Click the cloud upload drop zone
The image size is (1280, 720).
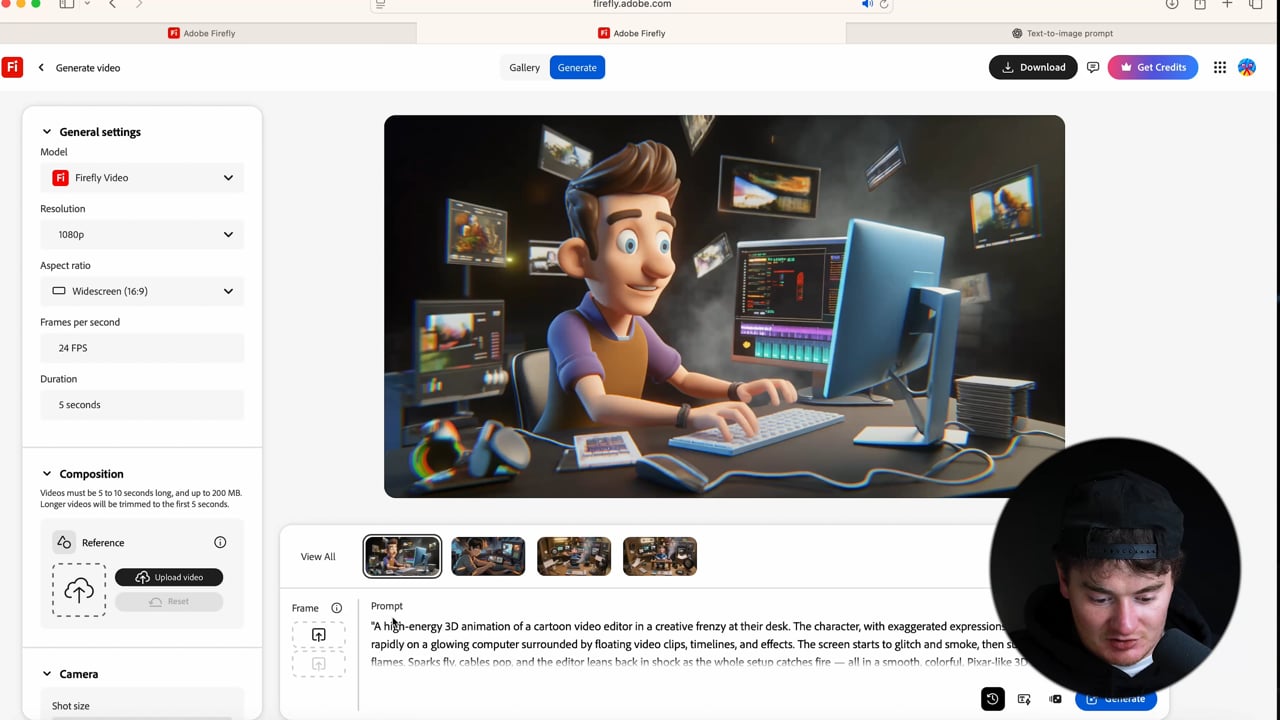(x=79, y=590)
